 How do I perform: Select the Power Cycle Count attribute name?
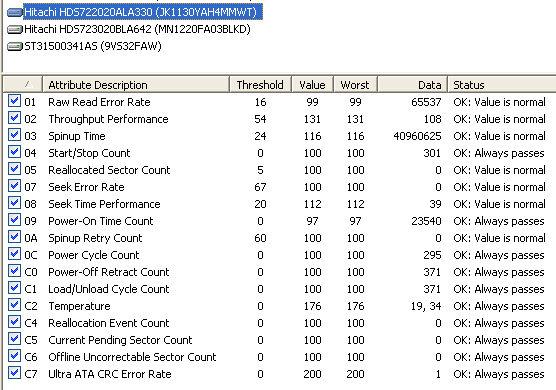point(94,255)
